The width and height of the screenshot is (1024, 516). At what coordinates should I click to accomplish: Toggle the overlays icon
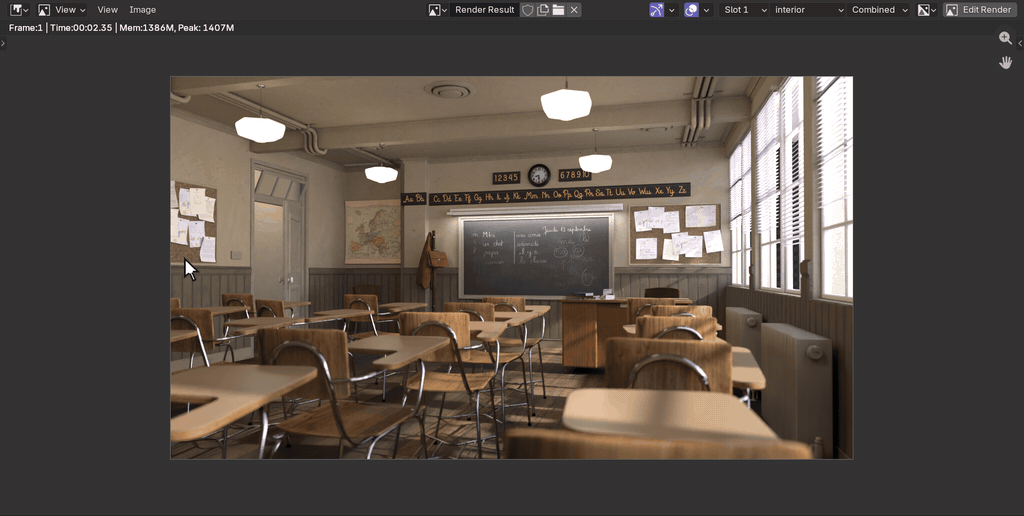pos(692,10)
